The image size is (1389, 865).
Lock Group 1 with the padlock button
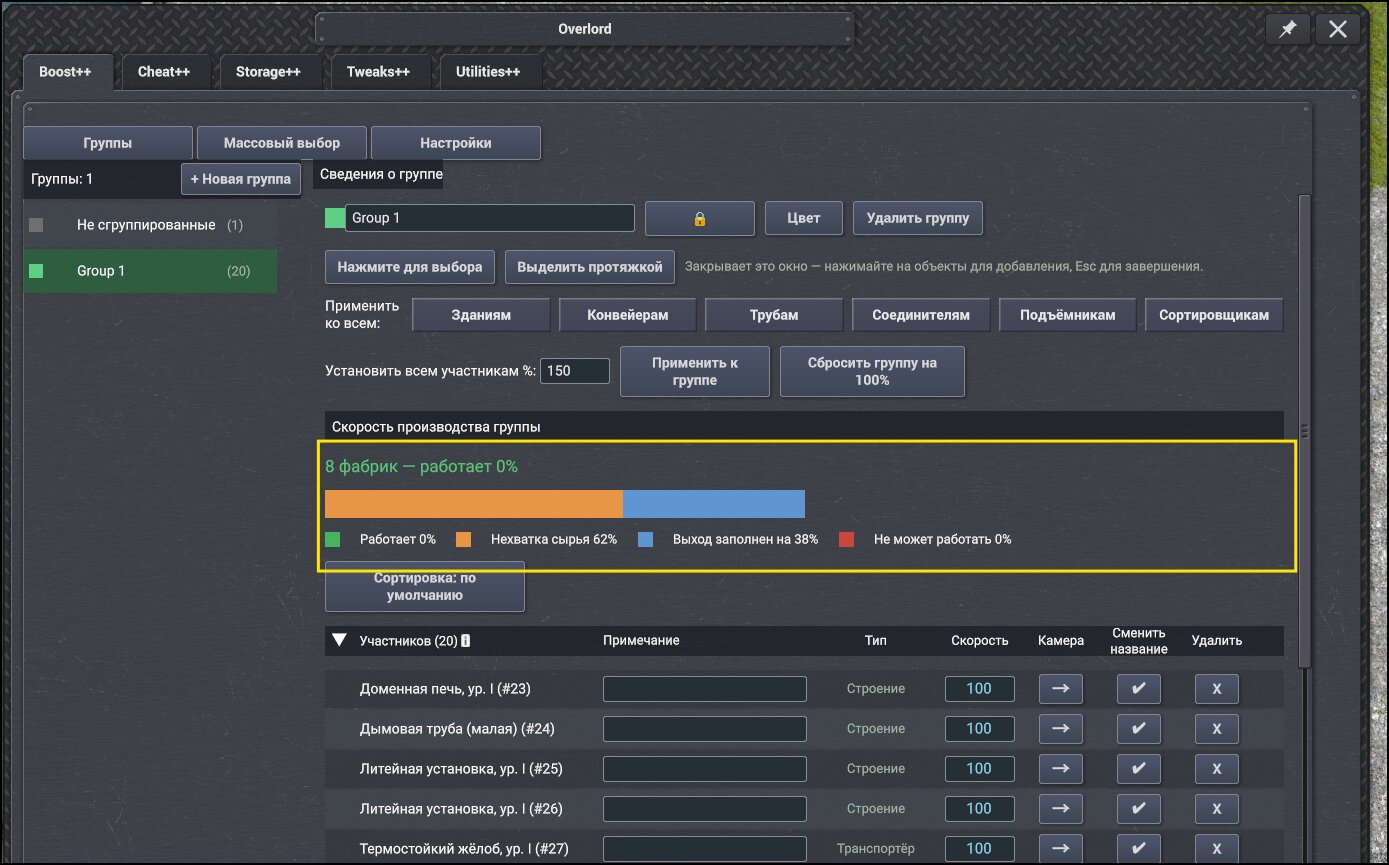click(700, 218)
